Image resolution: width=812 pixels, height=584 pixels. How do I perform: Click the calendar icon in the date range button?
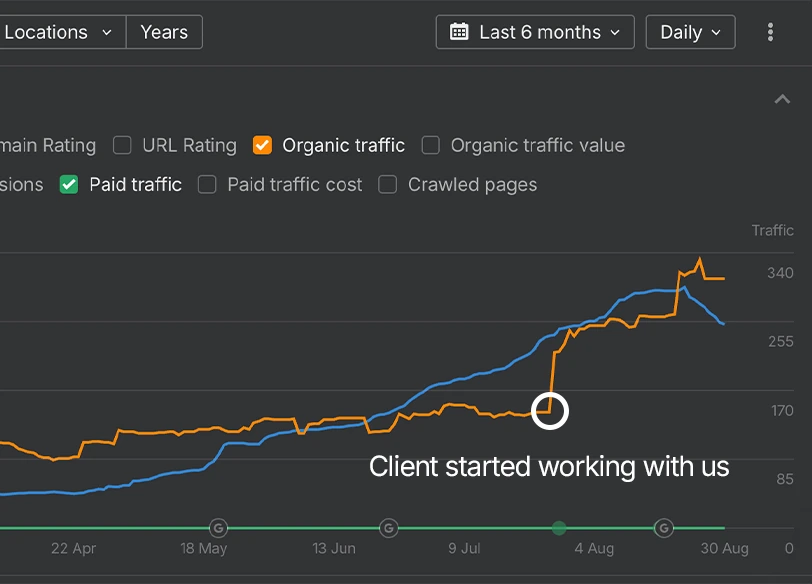(459, 32)
